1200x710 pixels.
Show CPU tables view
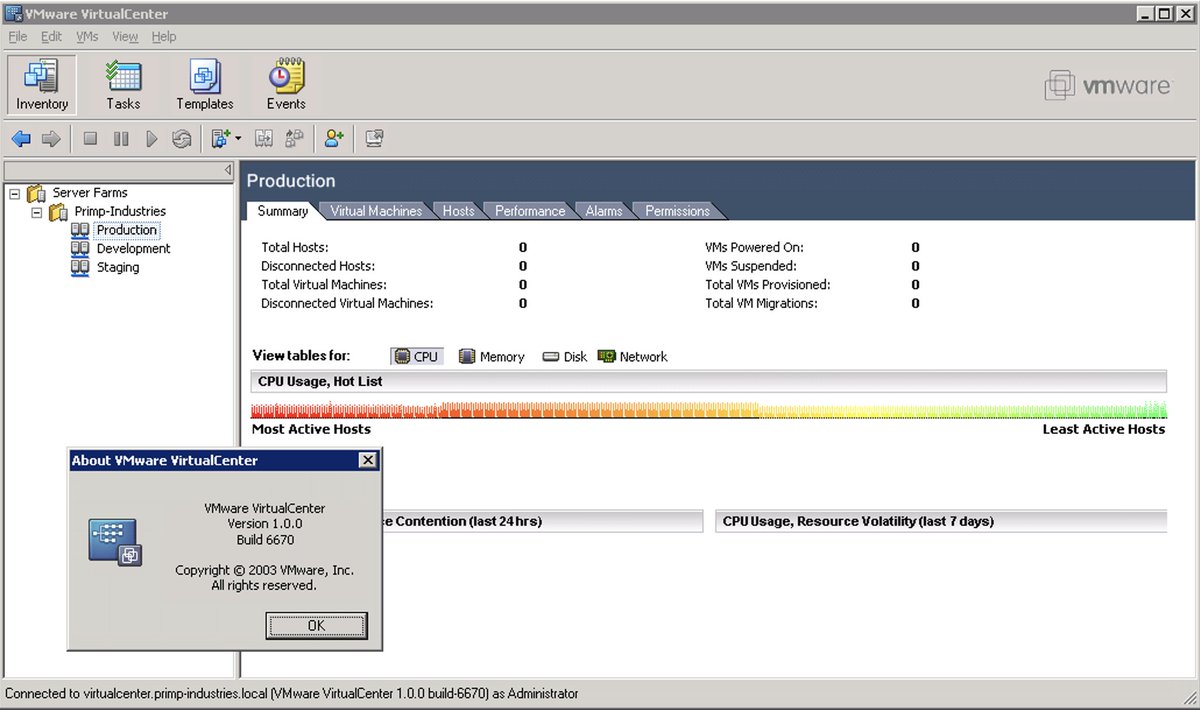(x=417, y=357)
